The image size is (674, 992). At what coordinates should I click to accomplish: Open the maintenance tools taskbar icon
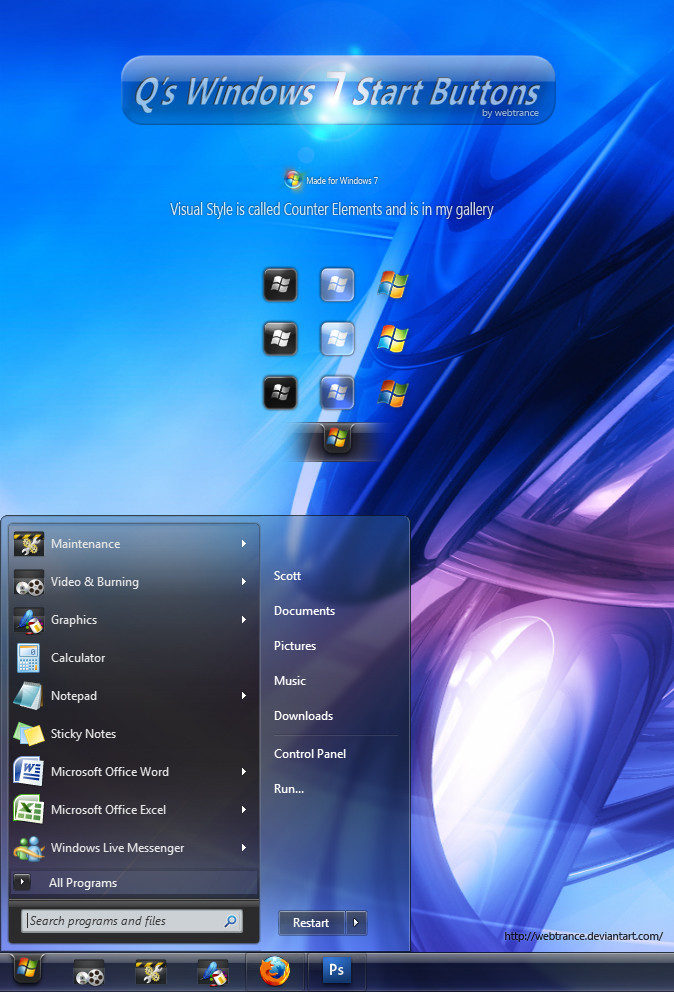point(151,971)
